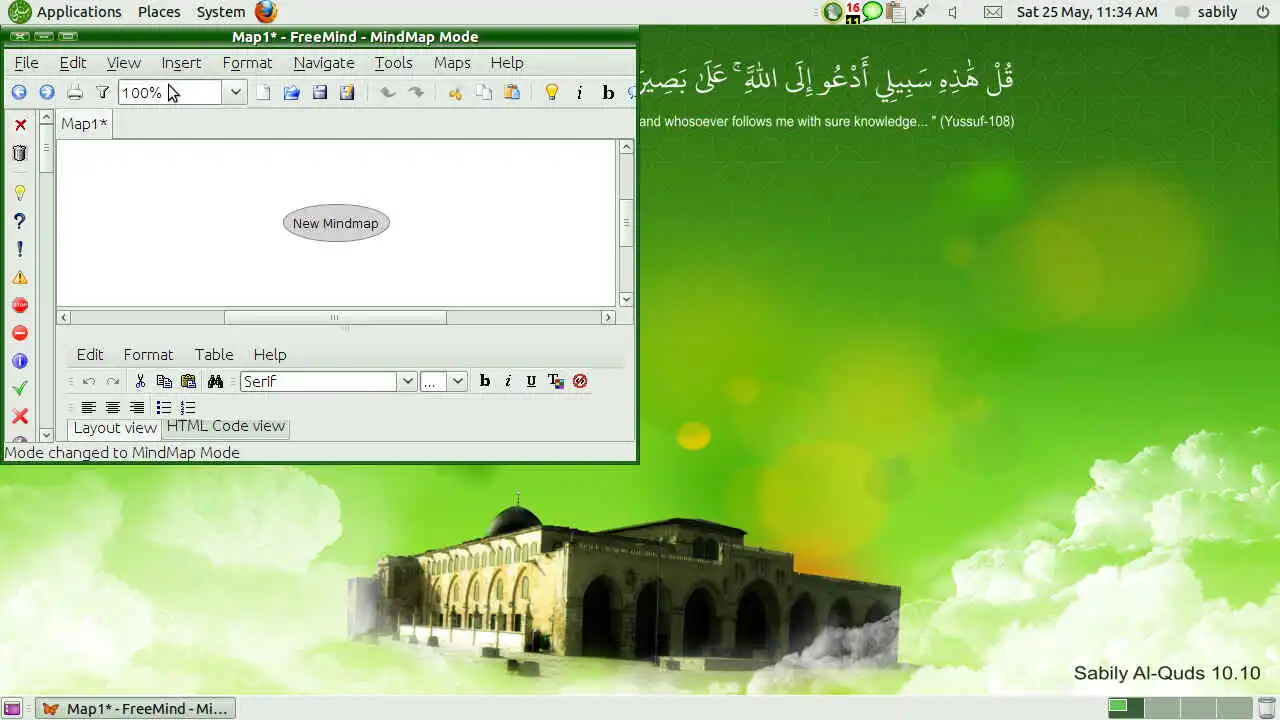This screenshot has width=1280, height=720.
Task: Insert ordered numbered list
Action: [x=188, y=407]
